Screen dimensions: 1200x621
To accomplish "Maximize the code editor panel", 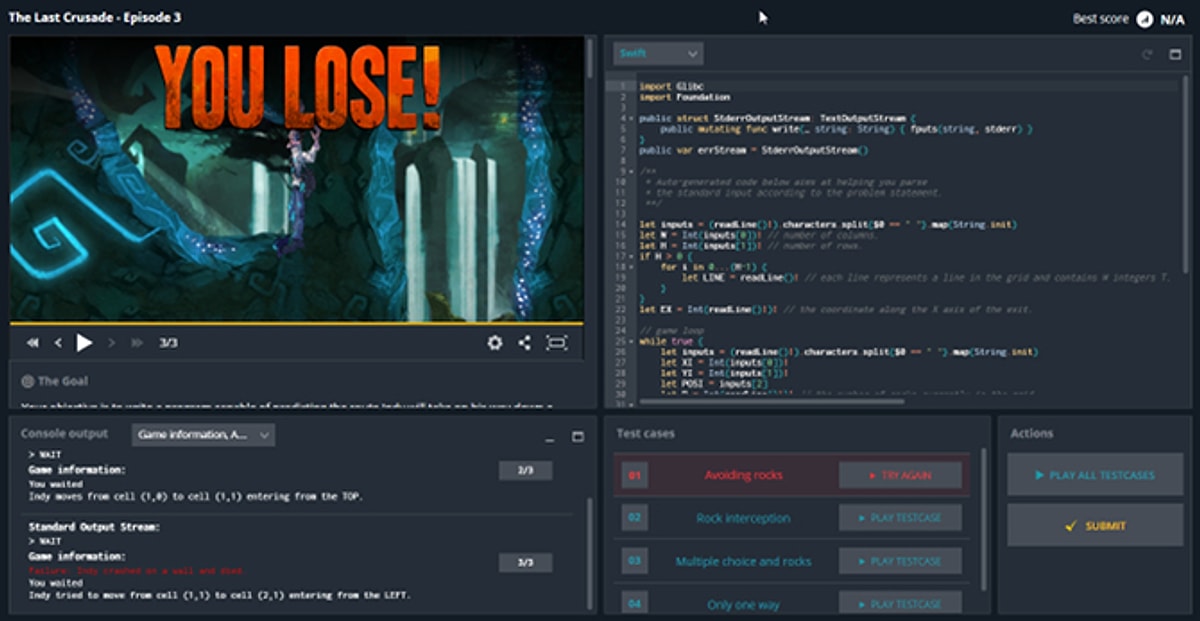I will coord(1175,54).
